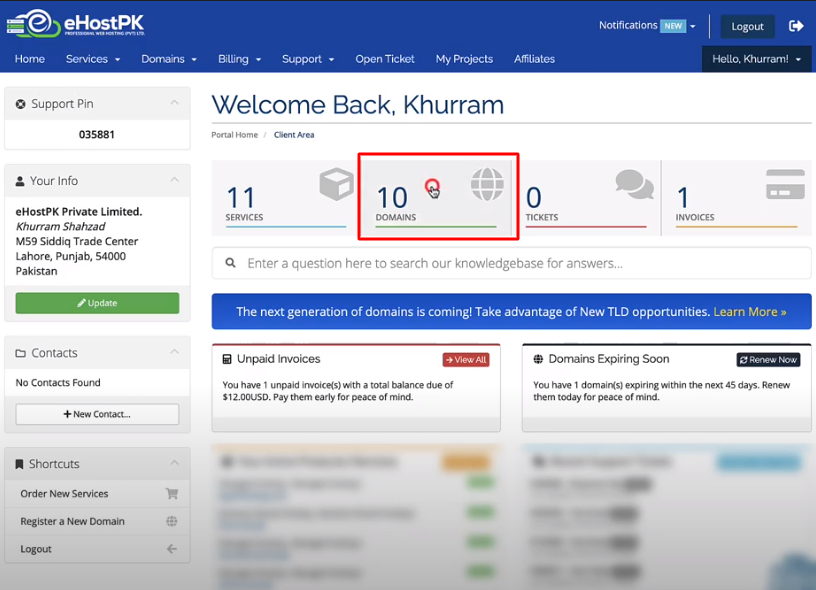Go to My Projects in the navbar
Screen dimensions: 816x590
click(464, 59)
